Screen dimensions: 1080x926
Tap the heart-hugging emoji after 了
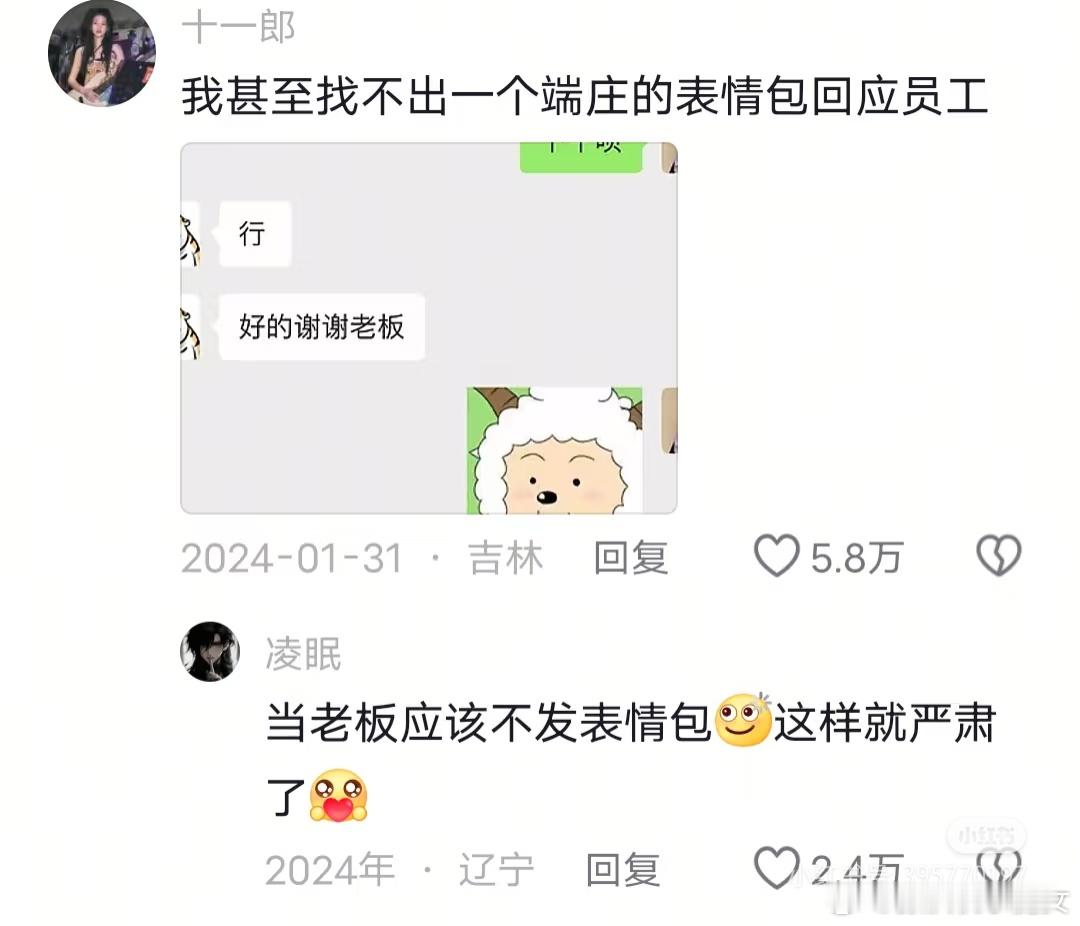coord(338,796)
